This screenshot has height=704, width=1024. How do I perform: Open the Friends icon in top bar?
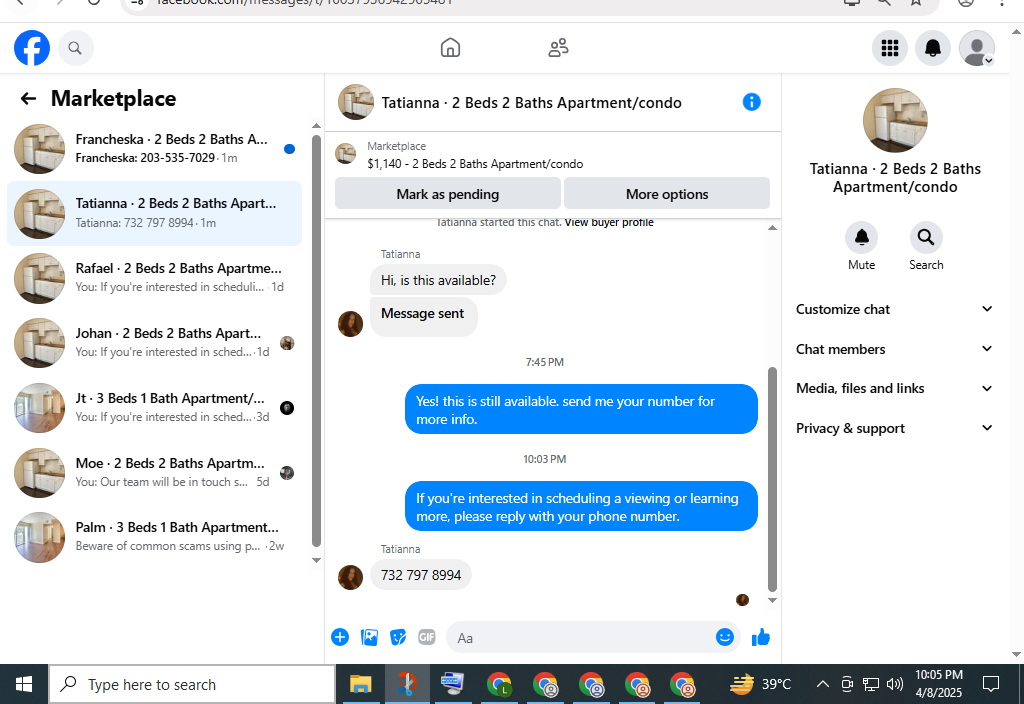(x=558, y=48)
